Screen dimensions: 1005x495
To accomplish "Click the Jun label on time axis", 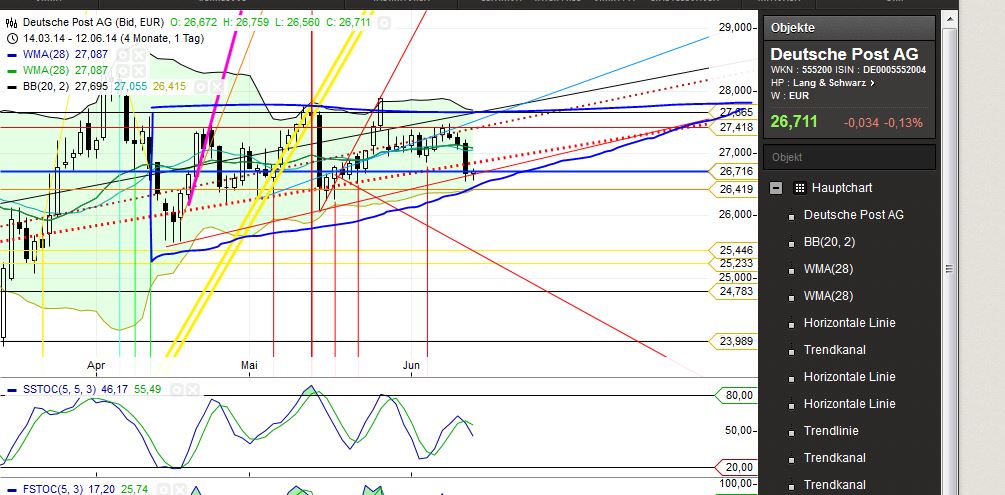I will (x=411, y=365).
